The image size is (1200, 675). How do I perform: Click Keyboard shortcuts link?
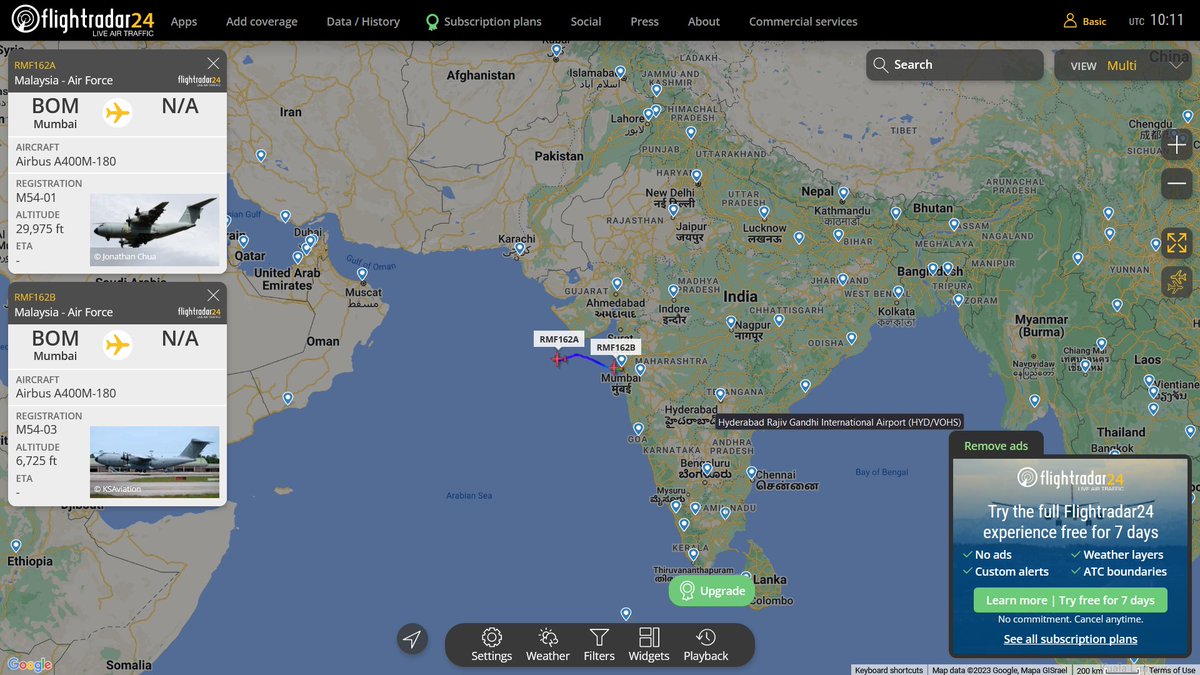(889, 670)
